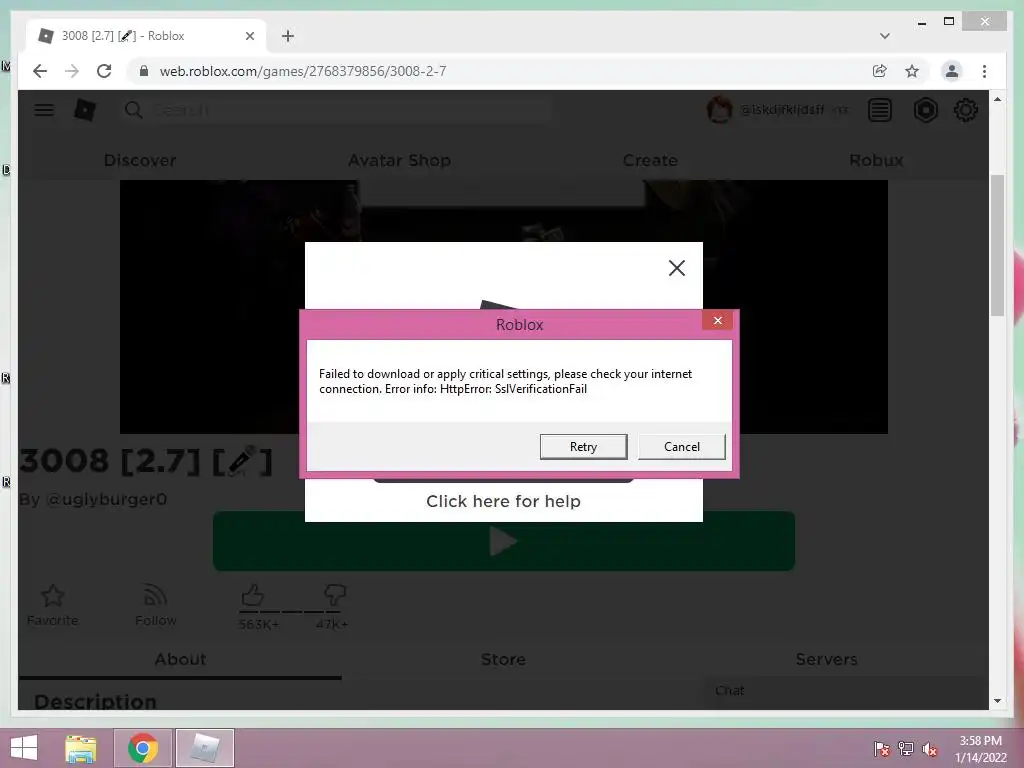Viewport: 1024px width, 768px height.
Task: Click the 563K+ likes count
Action: coord(259,624)
